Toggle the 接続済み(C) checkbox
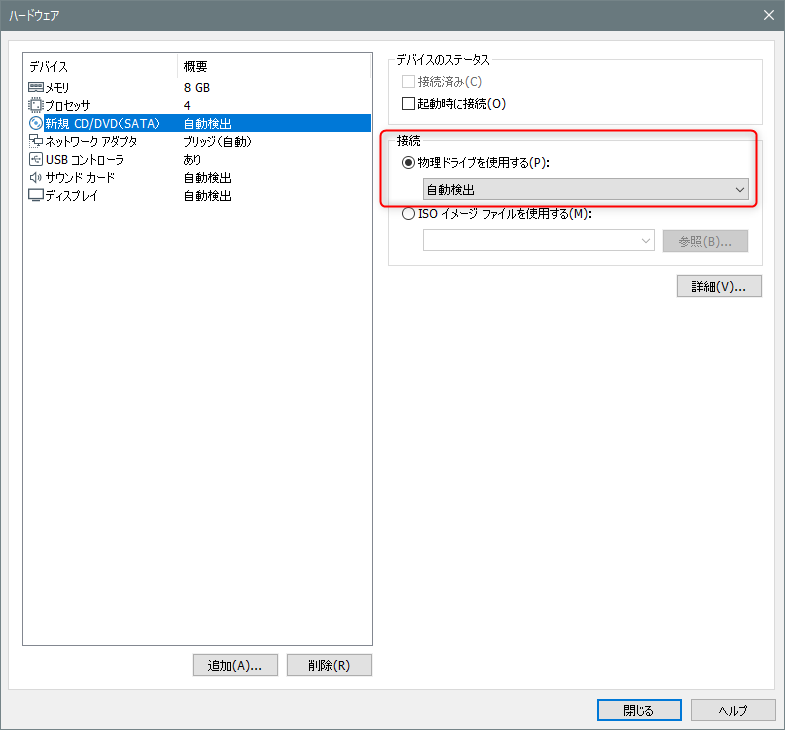 point(408,81)
